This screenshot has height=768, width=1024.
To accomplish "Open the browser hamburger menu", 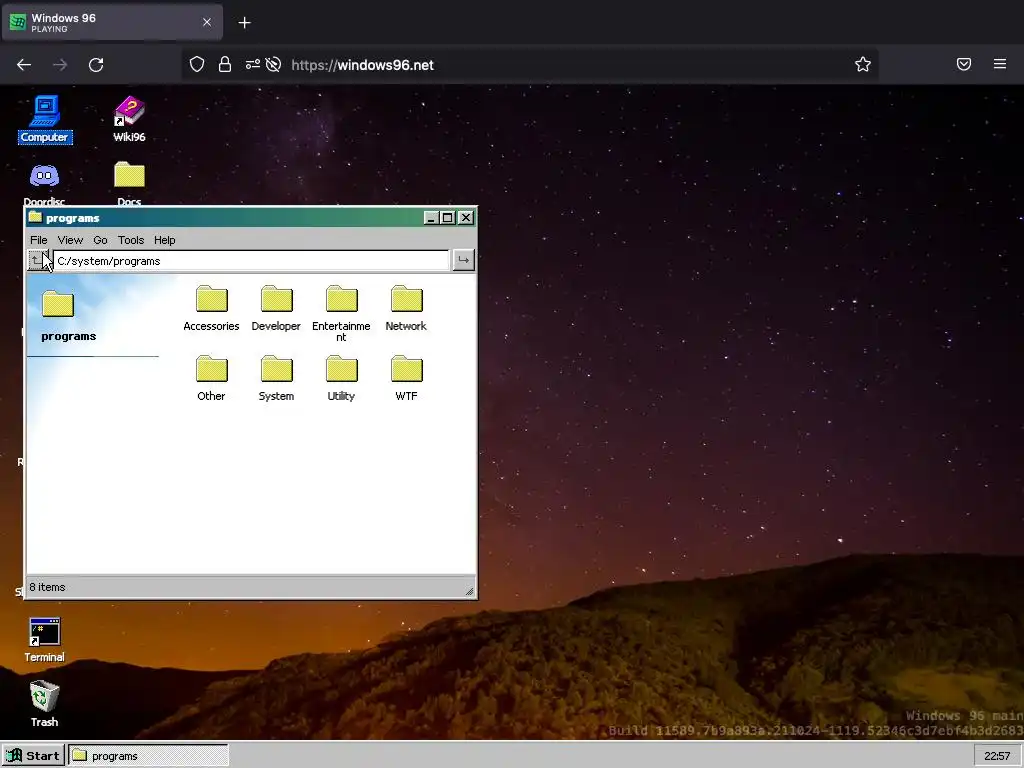I will (x=1000, y=64).
